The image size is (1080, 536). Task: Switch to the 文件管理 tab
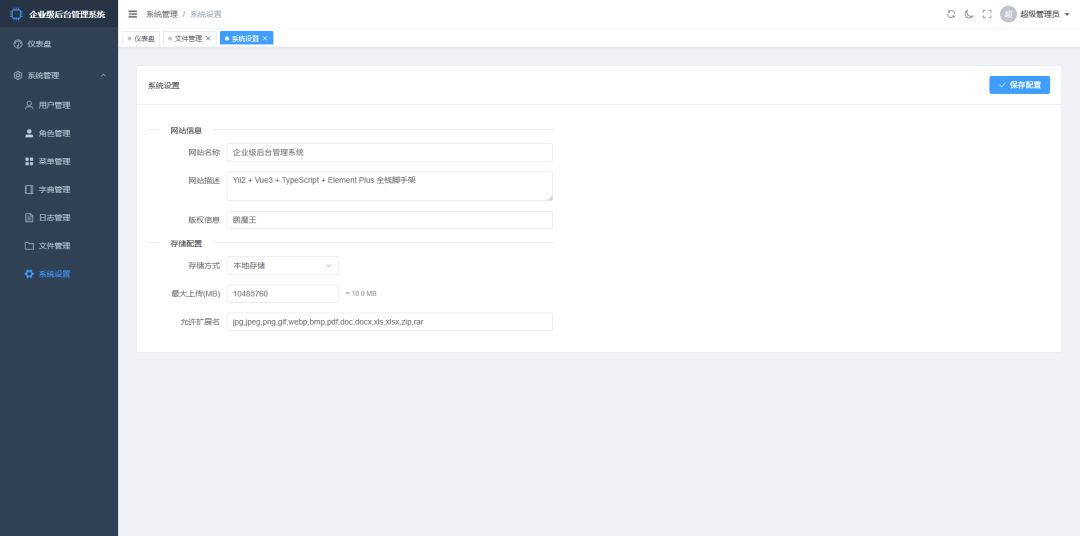coord(189,39)
